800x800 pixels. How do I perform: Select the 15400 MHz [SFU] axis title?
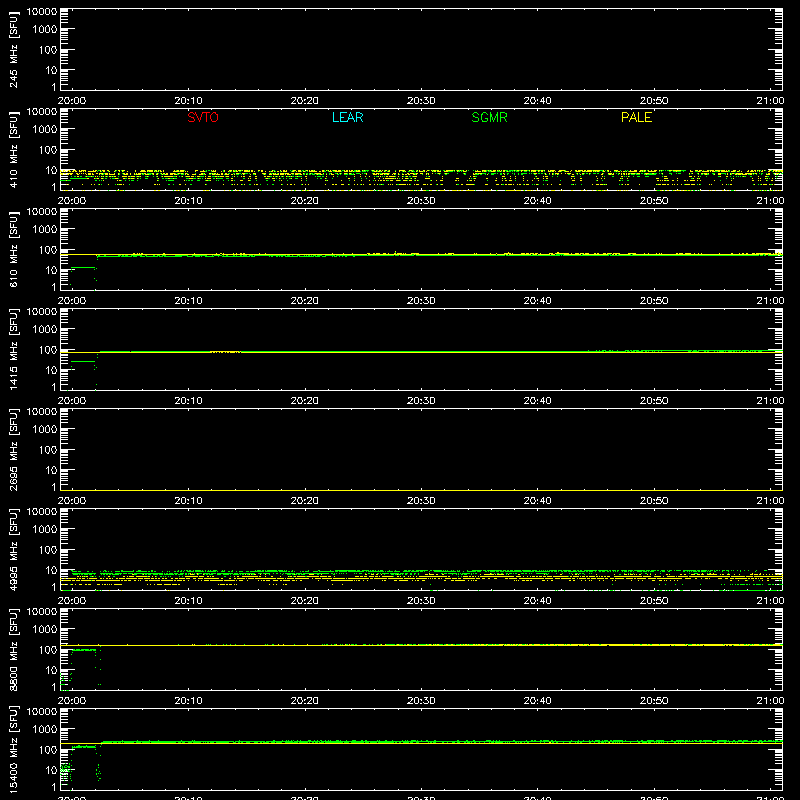[14, 749]
